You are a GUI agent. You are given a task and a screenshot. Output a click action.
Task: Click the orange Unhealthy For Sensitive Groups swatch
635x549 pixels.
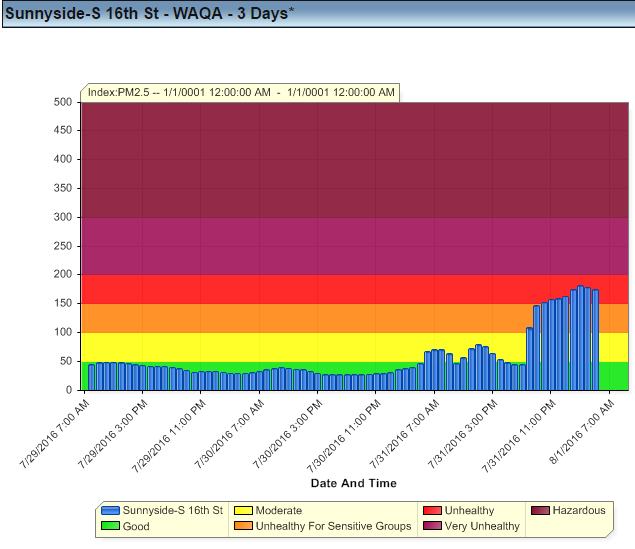[x=243, y=526]
